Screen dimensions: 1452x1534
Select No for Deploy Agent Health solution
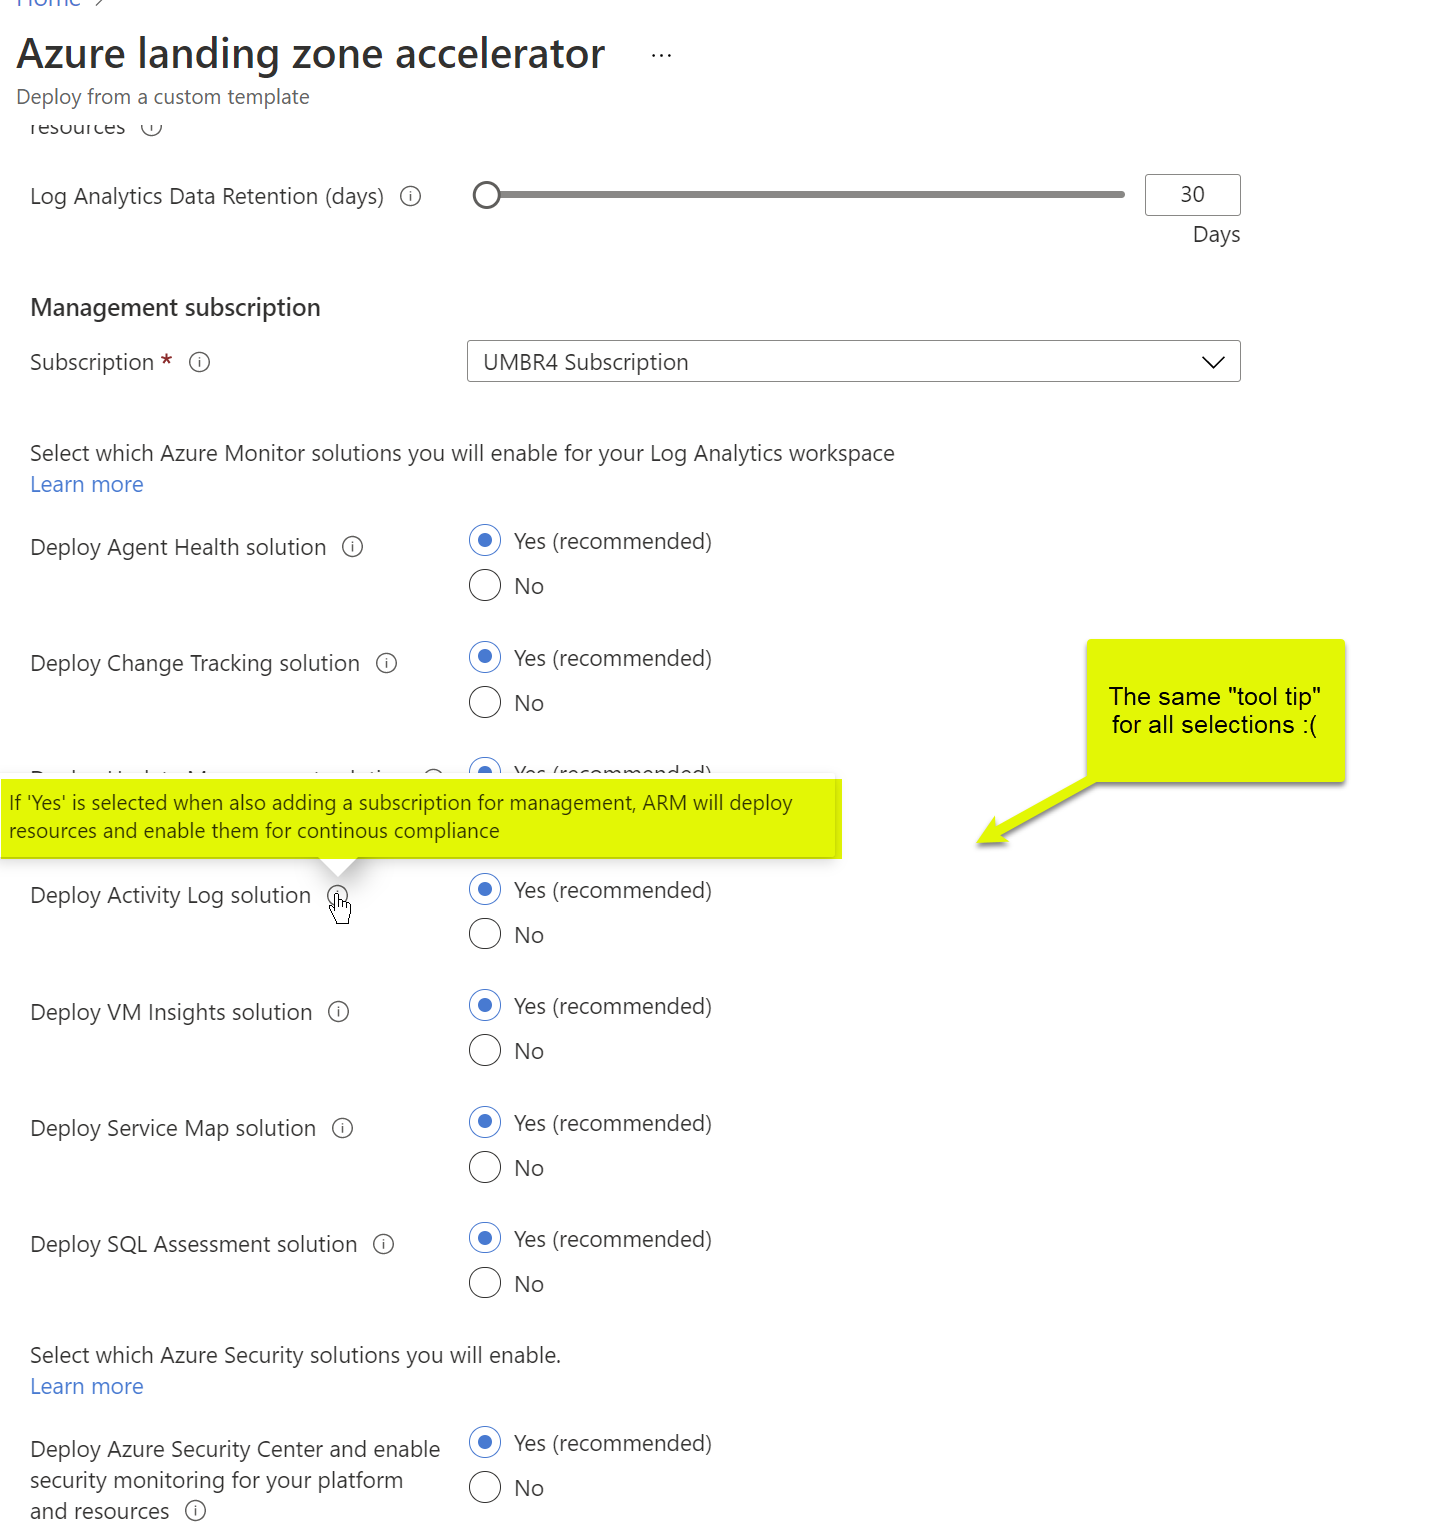point(485,586)
